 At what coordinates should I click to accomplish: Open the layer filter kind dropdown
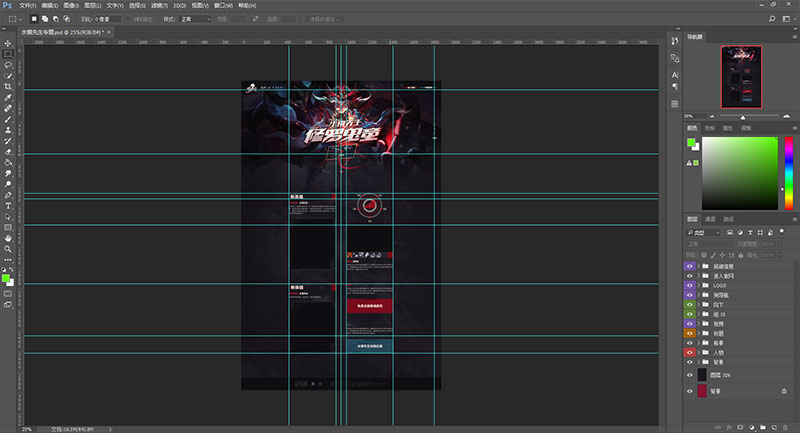click(704, 233)
